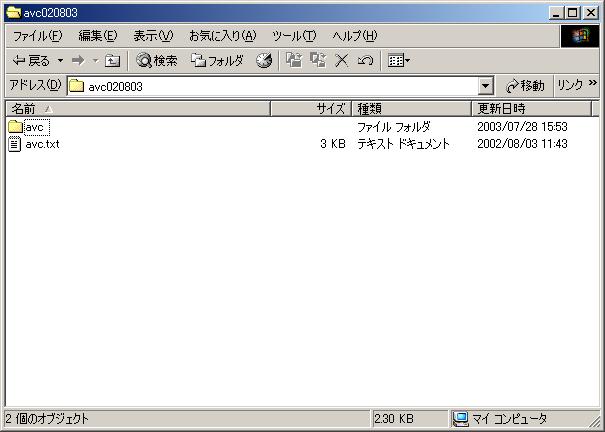Expand the address bar dropdown arrow
Viewport: 605px width, 432px height.
(x=486, y=86)
